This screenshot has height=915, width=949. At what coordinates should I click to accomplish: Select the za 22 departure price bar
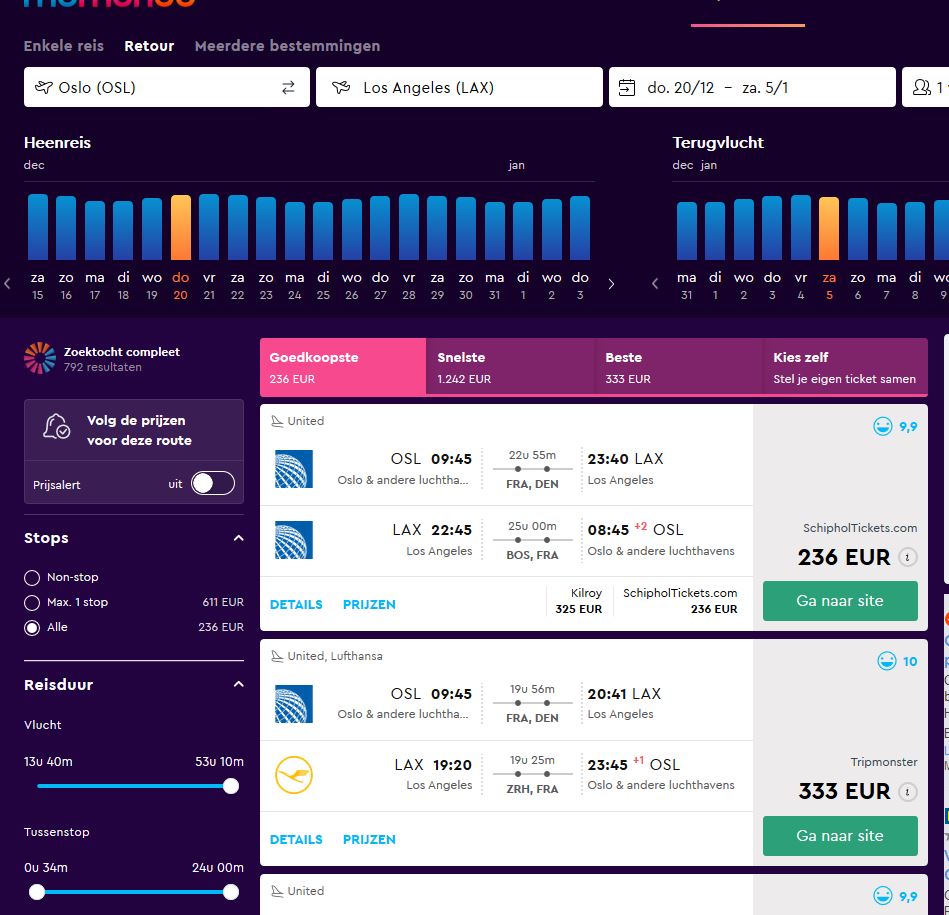237,228
